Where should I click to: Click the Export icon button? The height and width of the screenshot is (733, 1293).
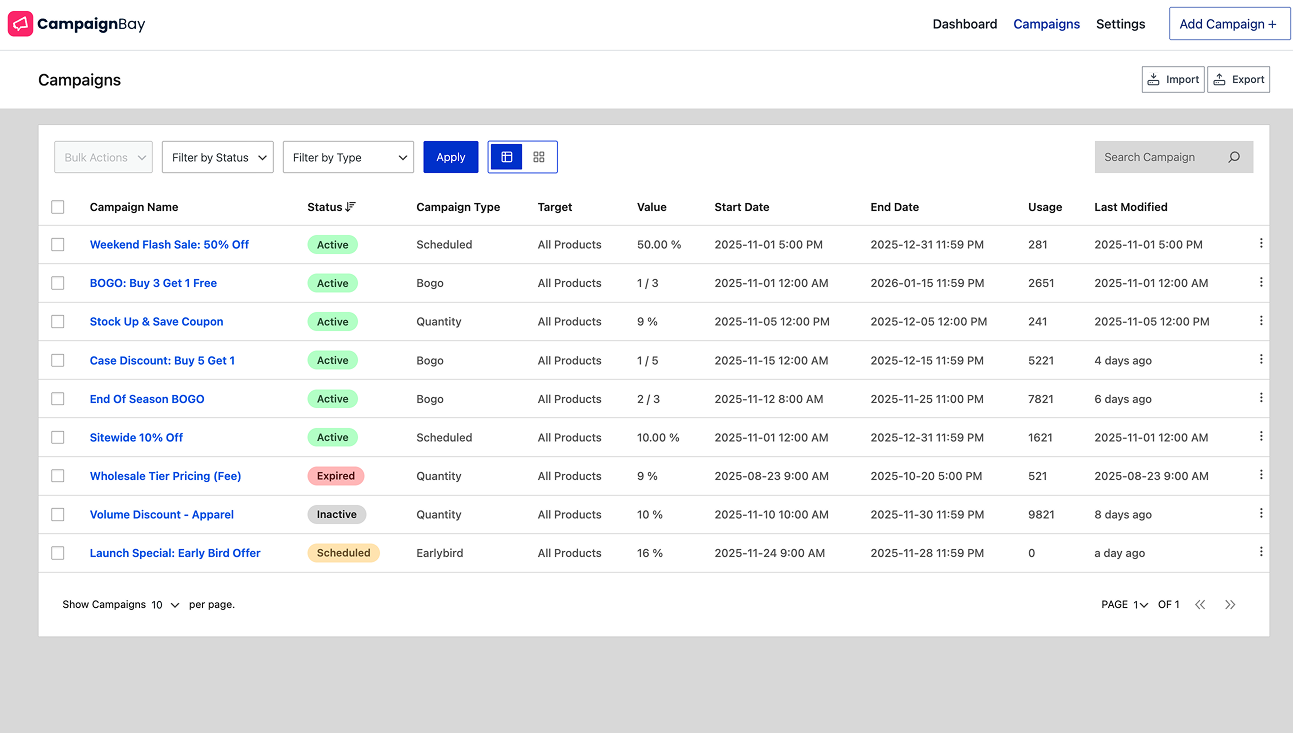tap(1221, 79)
